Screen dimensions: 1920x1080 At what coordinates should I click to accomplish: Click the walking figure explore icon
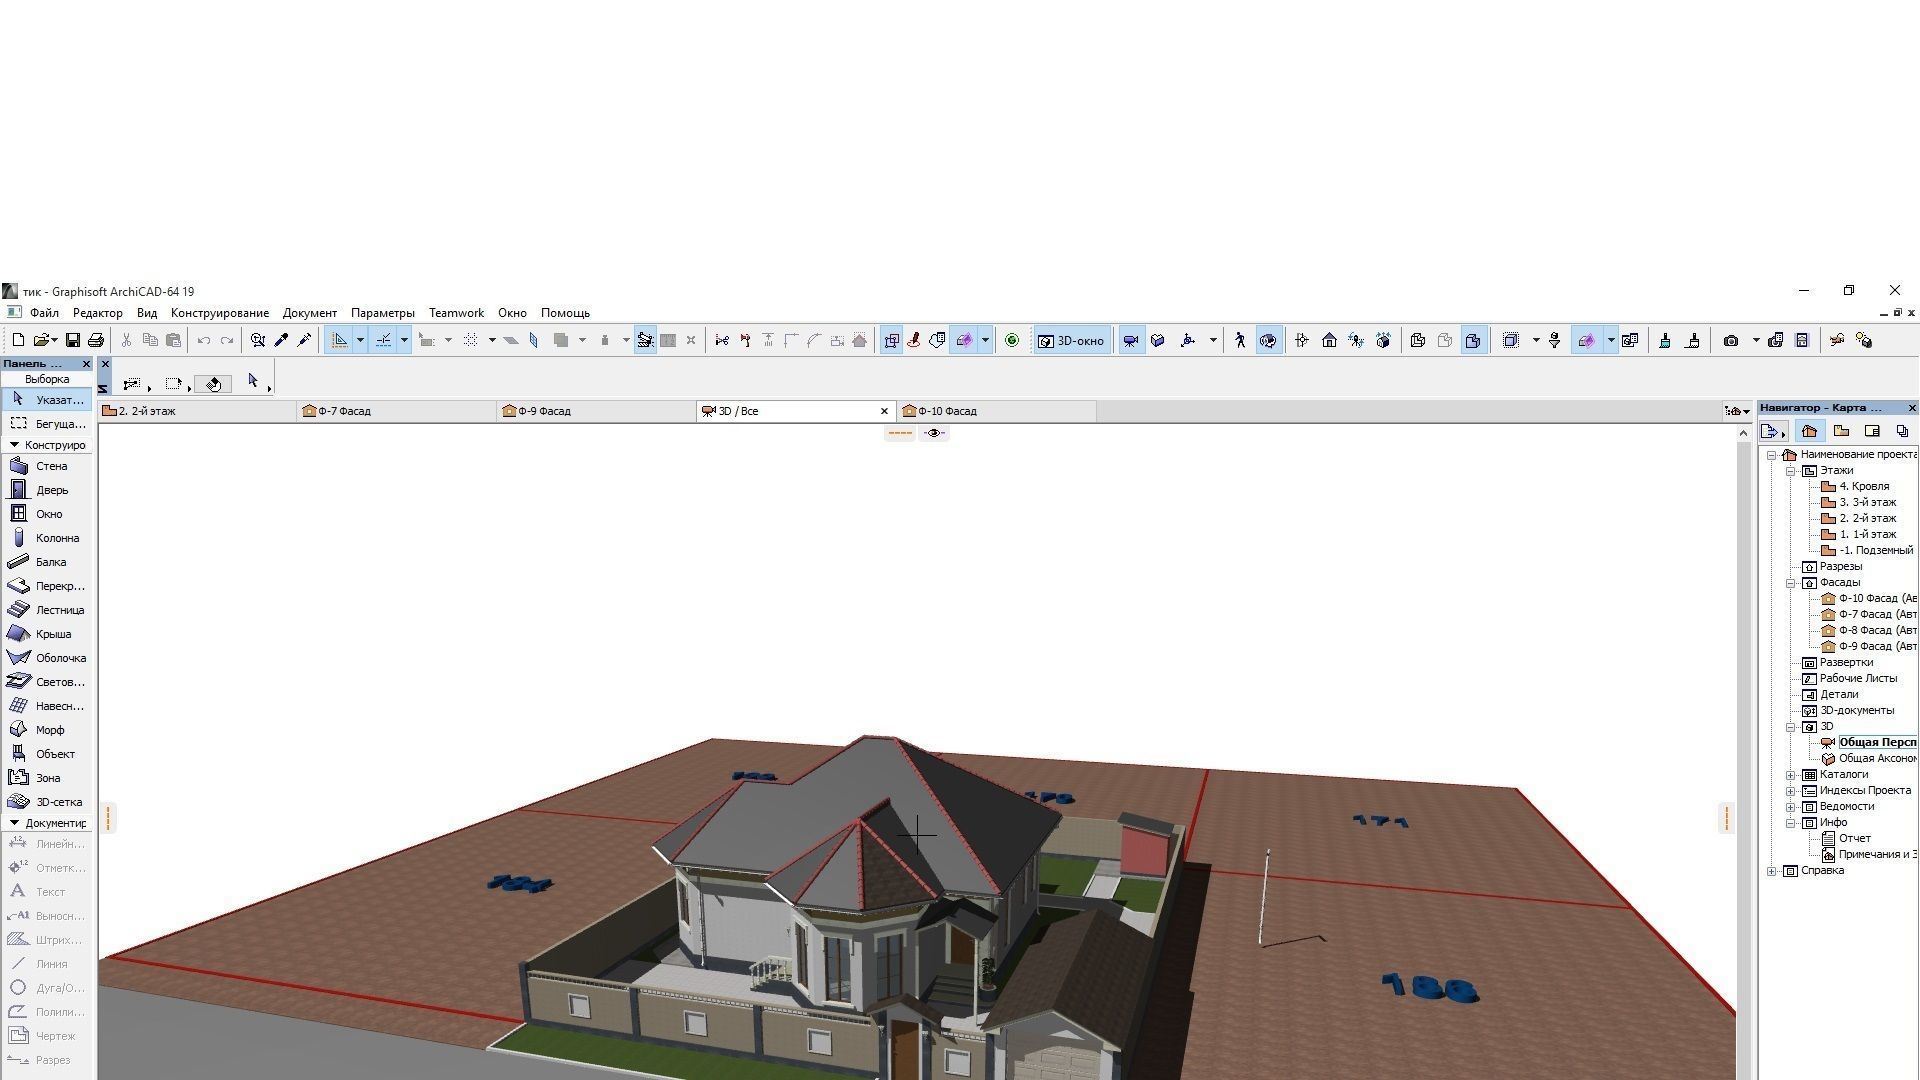pyautogui.click(x=1240, y=341)
